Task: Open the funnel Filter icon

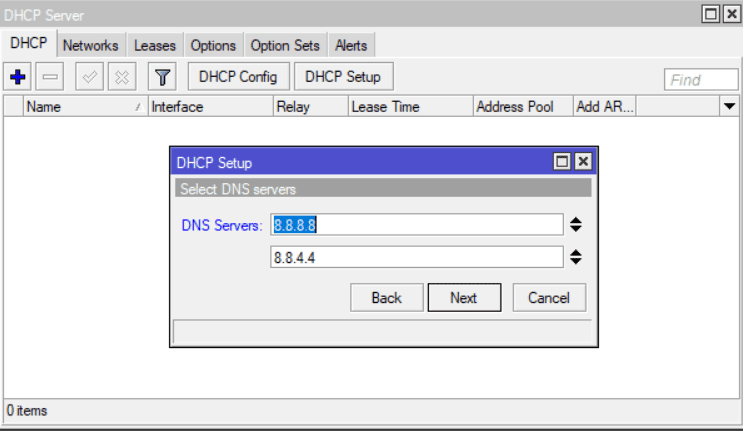Action: point(162,76)
